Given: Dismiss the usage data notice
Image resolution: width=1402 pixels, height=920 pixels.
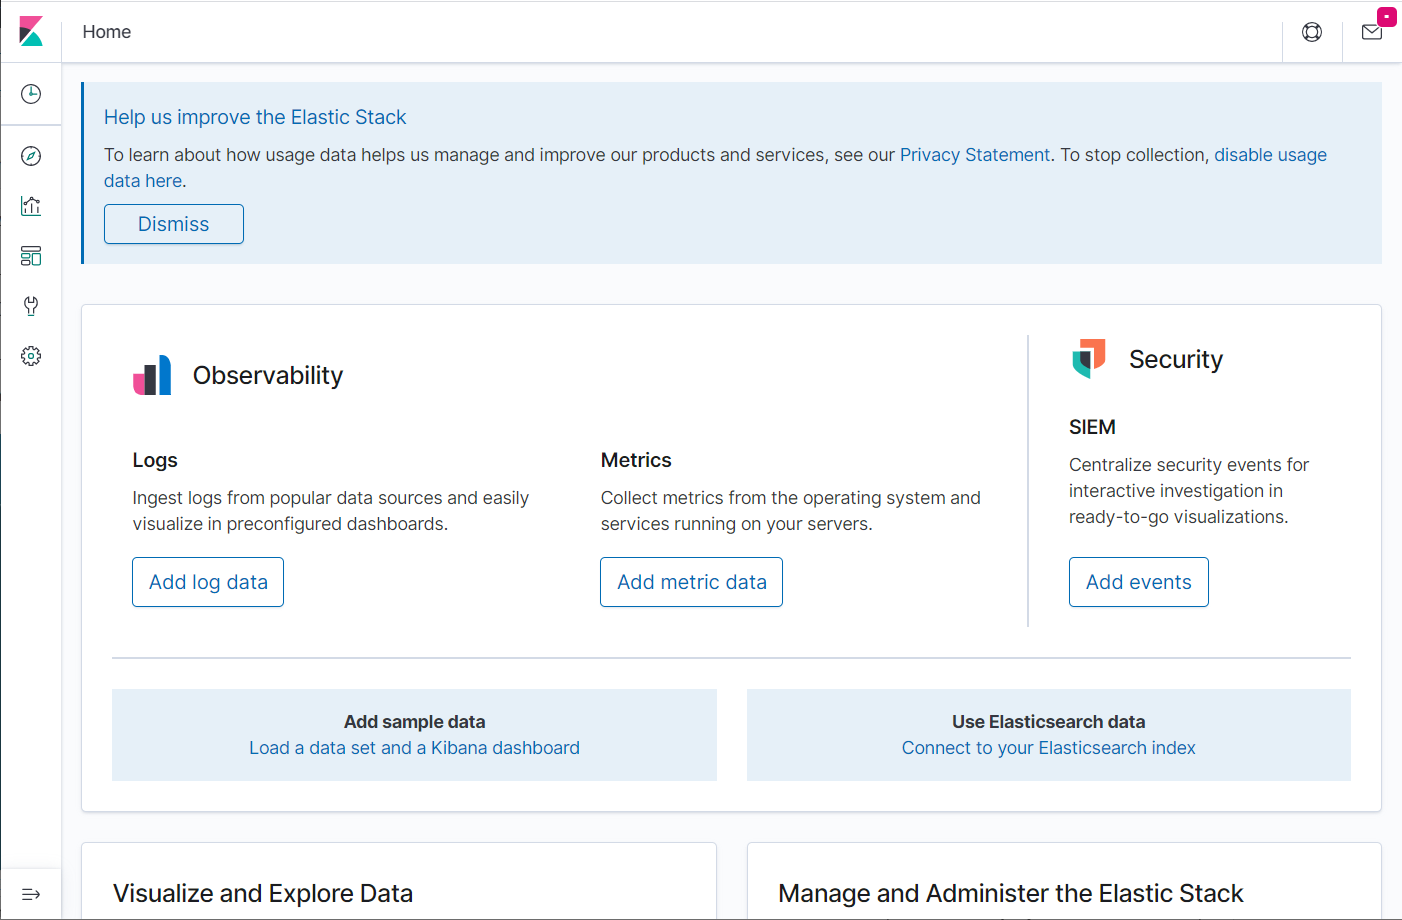Looking at the screenshot, I should pos(174,224).
